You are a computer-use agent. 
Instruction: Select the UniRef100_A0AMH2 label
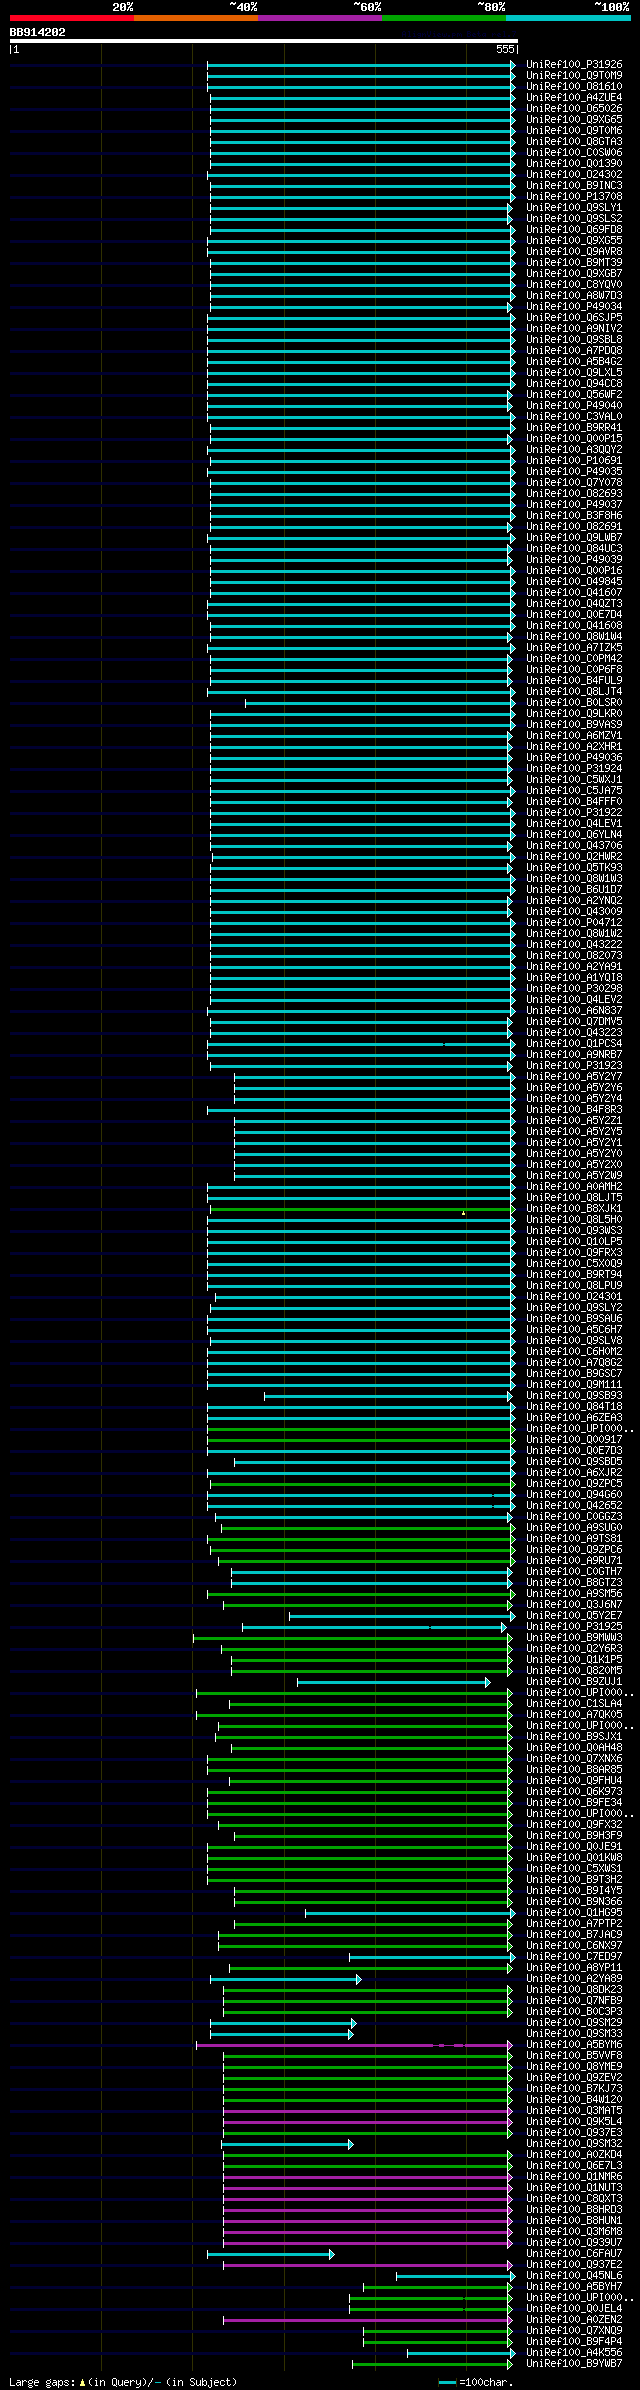click(574, 1187)
